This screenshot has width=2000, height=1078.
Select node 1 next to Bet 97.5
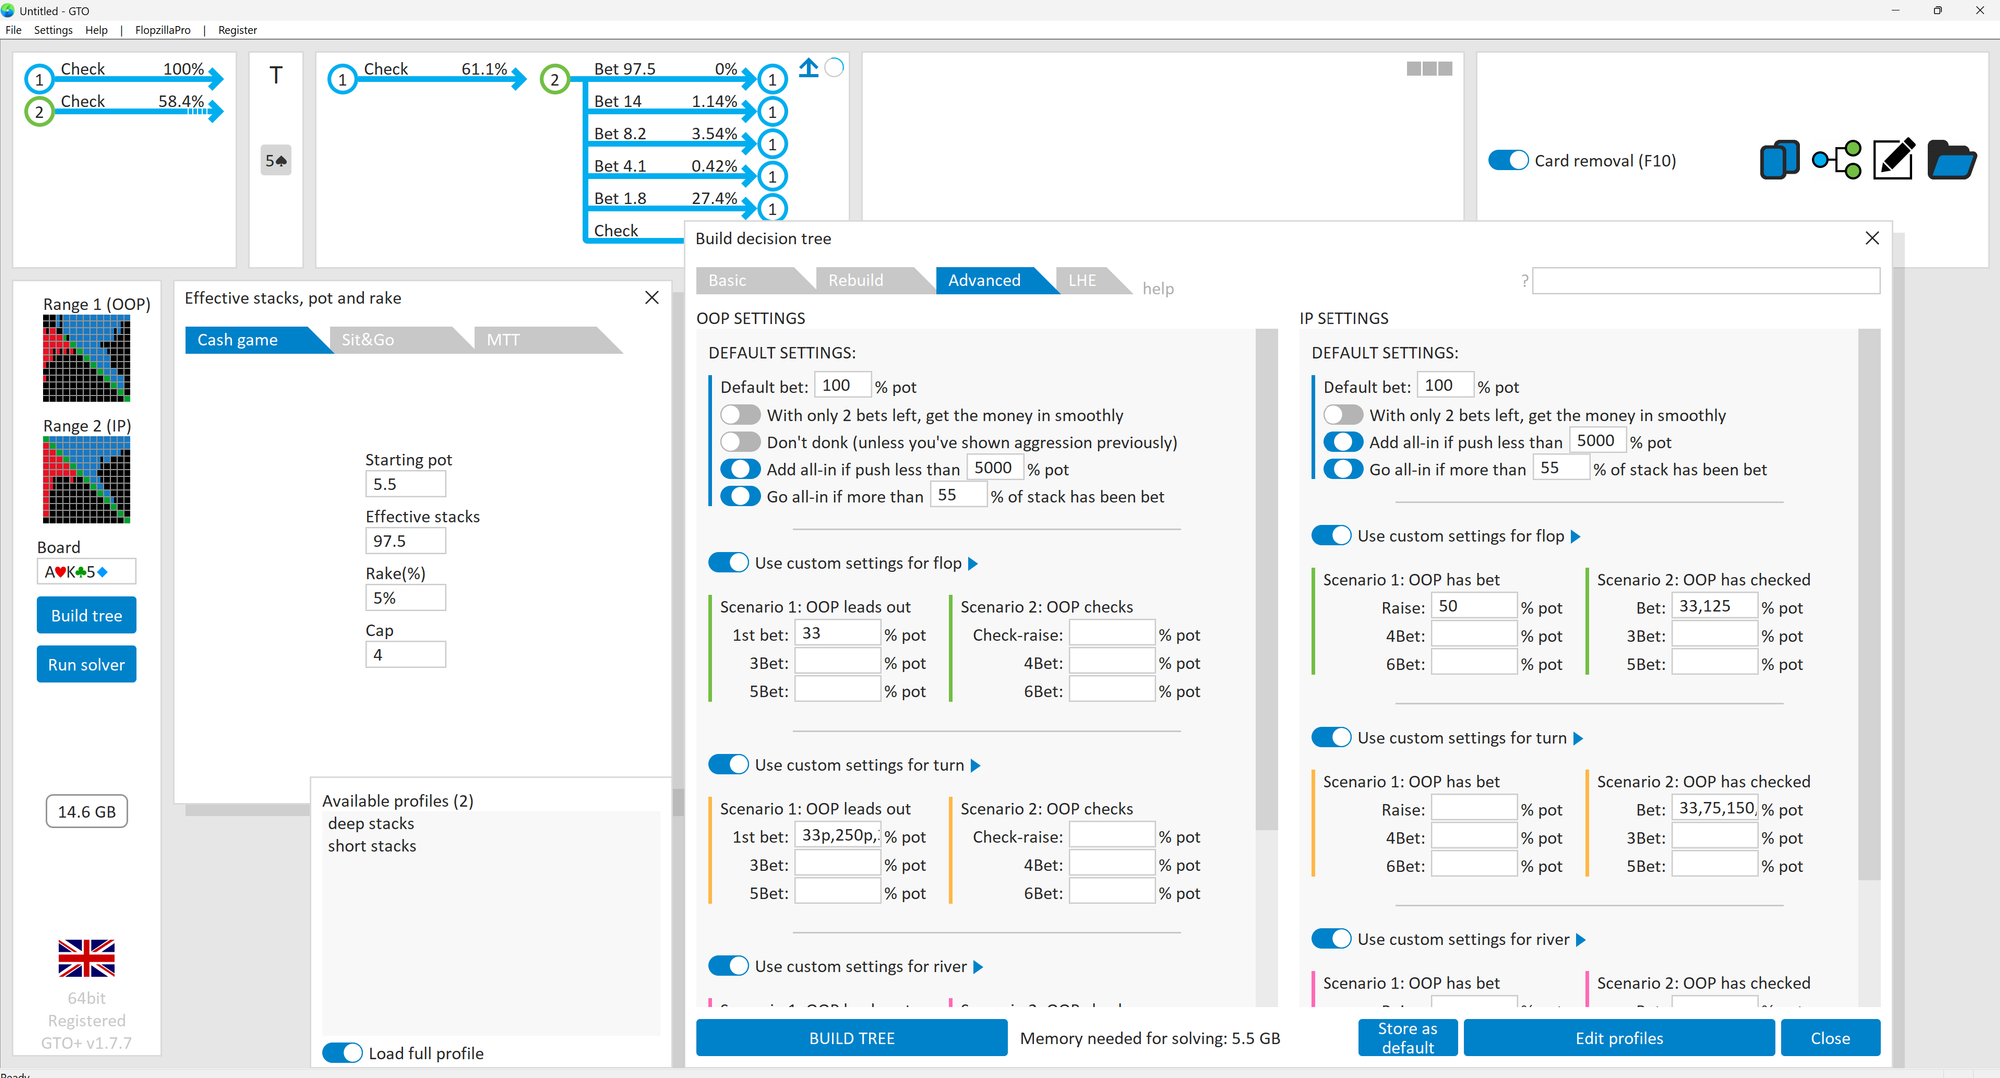pyautogui.click(x=772, y=79)
